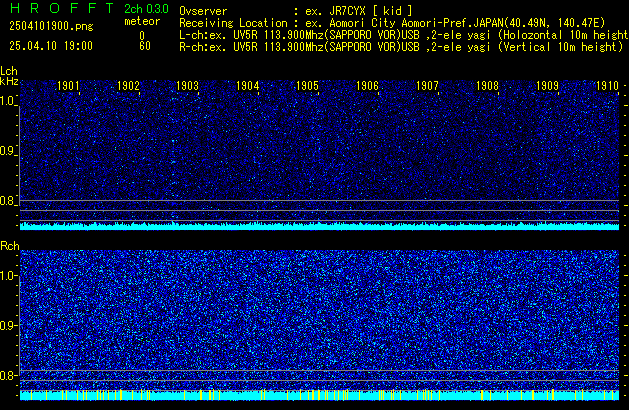
Task: Click the Lch 0.9 kHz axis label
Action: click(x=8, y=151)
